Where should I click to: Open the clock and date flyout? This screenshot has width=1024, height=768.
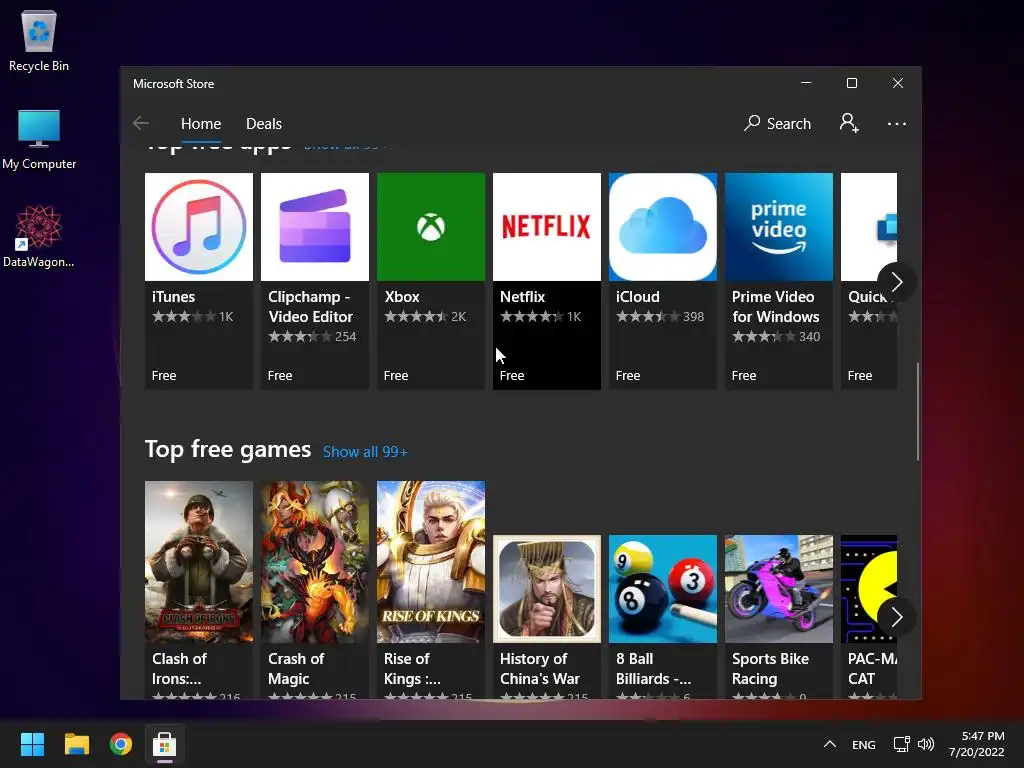[977, 744]
